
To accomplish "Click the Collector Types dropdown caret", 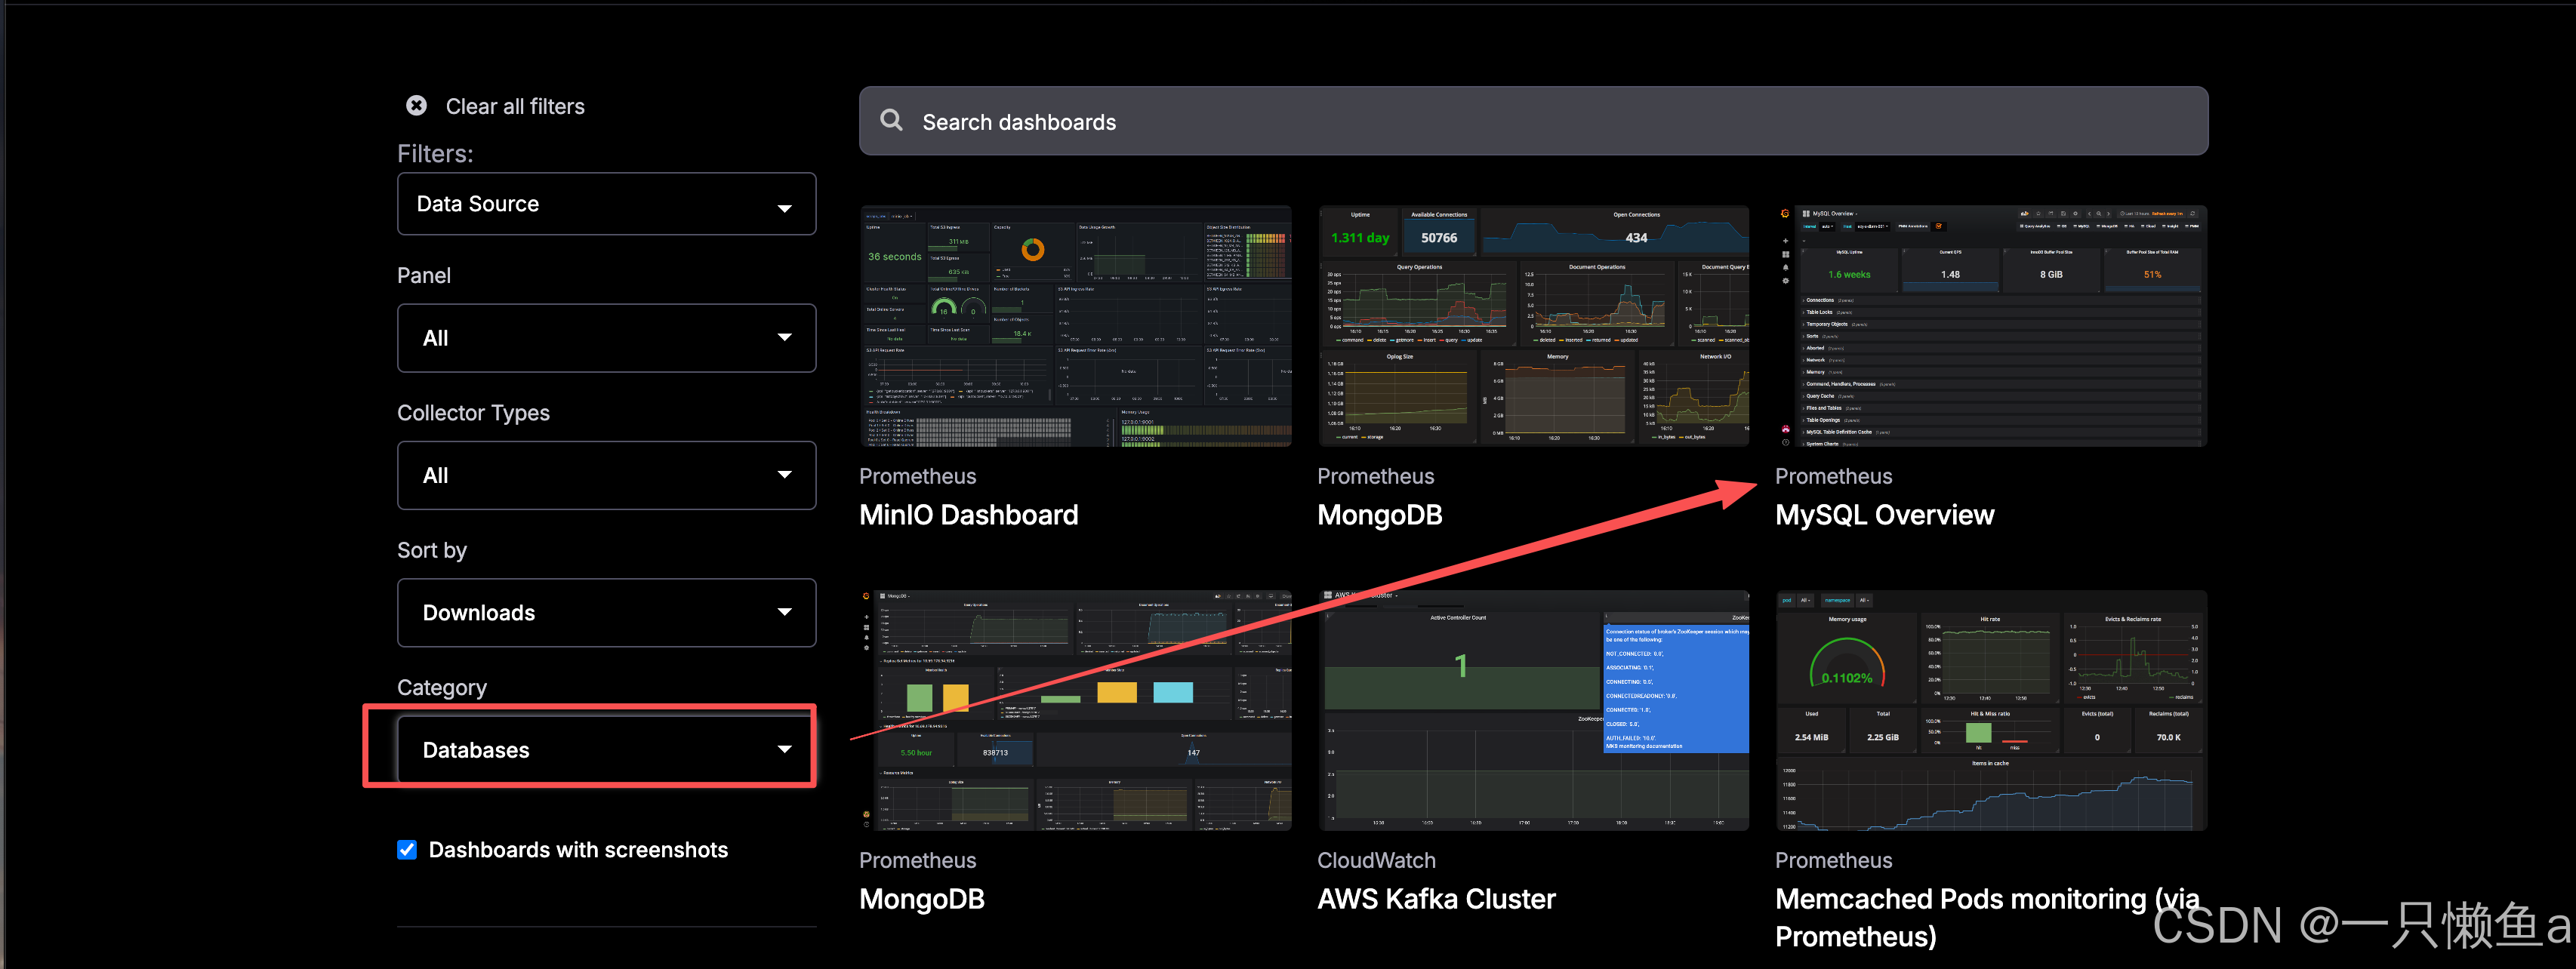I will coord(784,475).
